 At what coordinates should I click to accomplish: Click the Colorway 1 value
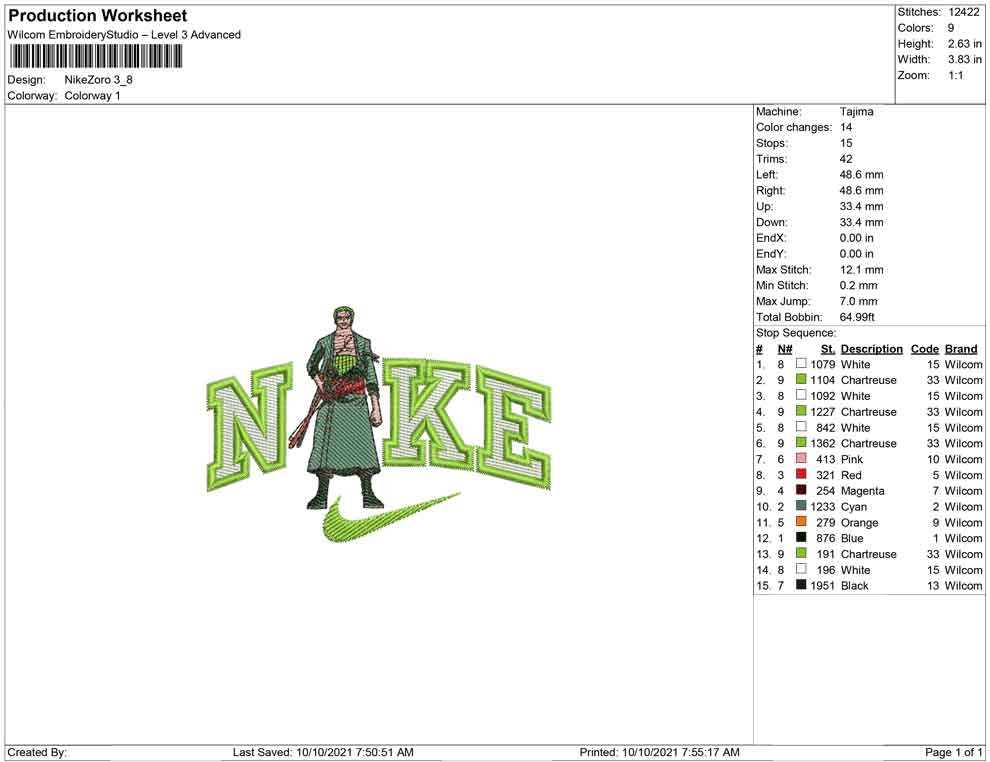92,96
